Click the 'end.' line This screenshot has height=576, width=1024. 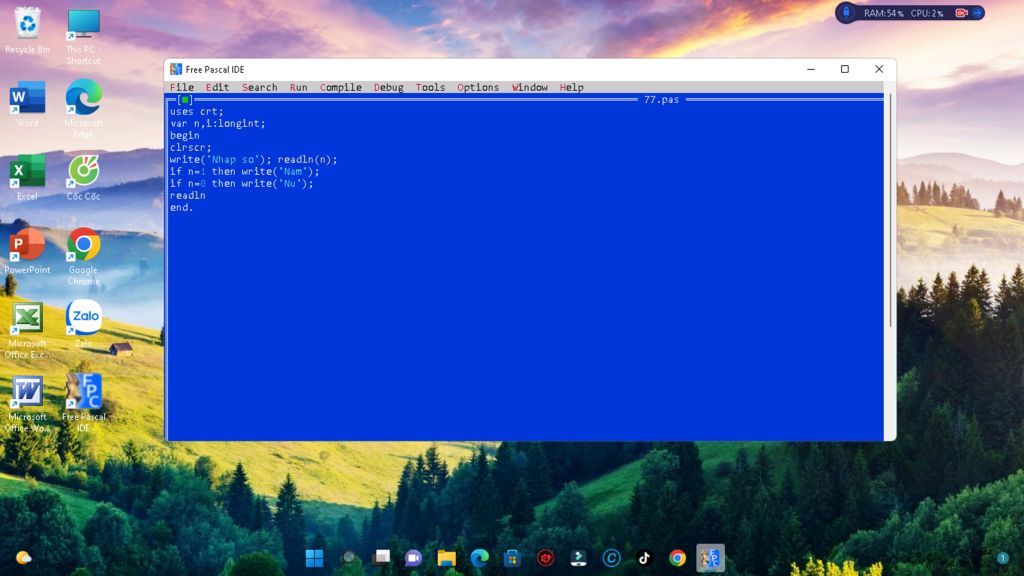point(182,207)
